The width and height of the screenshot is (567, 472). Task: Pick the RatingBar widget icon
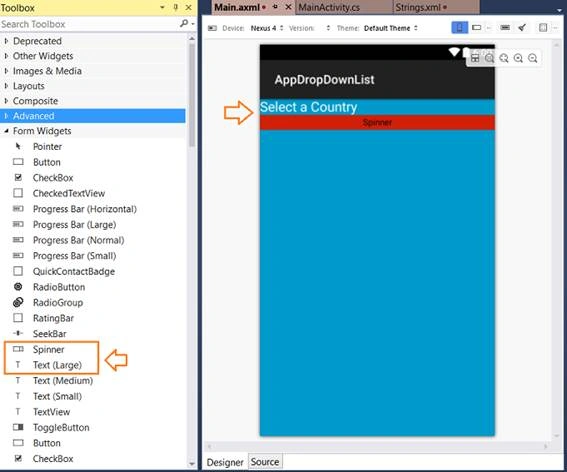(x=18, y=318)
